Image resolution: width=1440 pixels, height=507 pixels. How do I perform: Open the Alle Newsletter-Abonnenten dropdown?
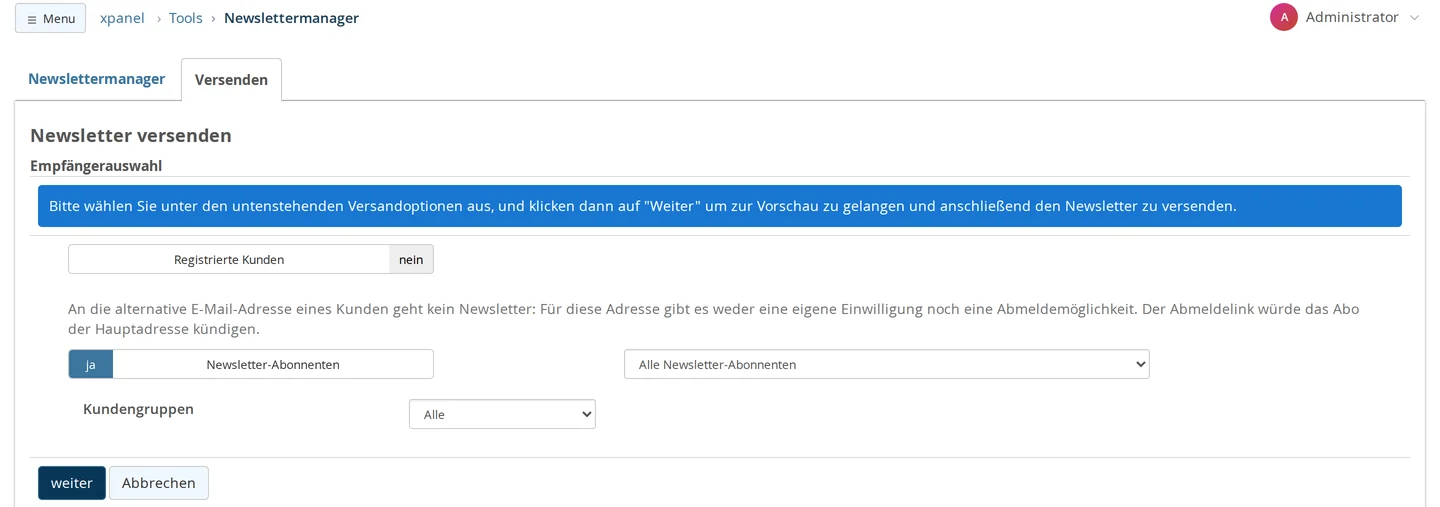887,364
